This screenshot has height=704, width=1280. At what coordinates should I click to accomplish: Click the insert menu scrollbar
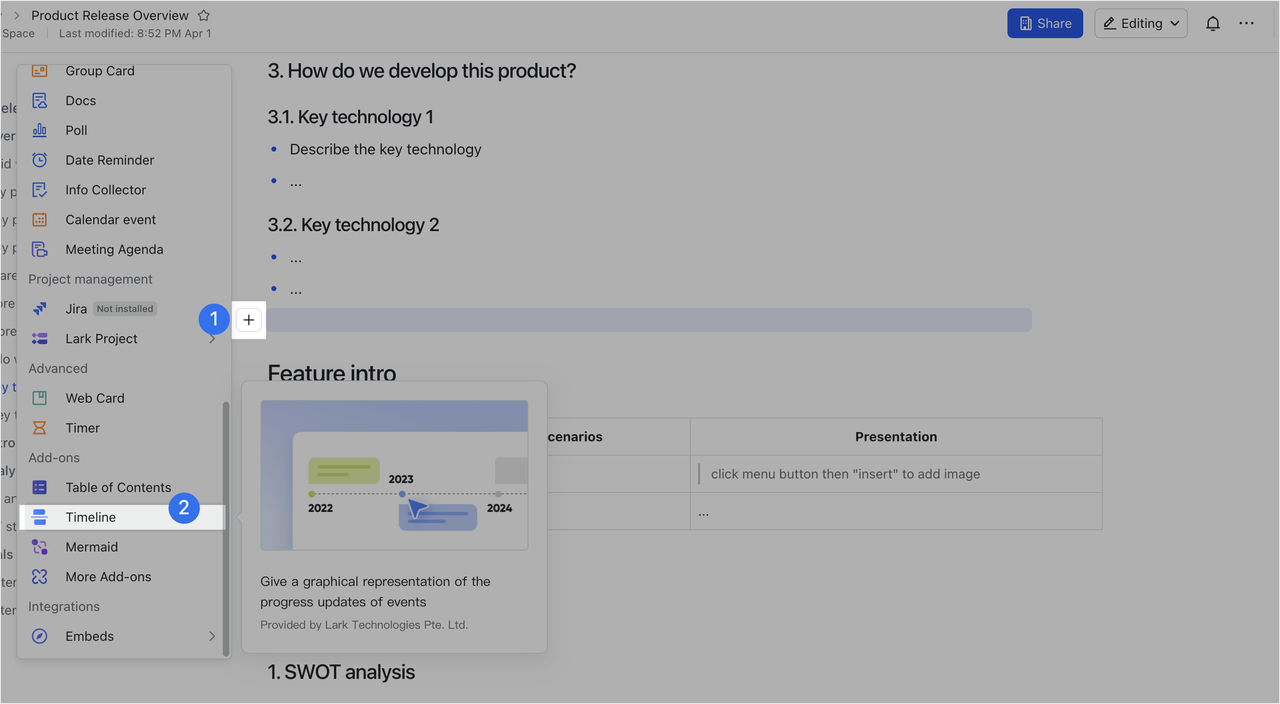pos(225,528)
